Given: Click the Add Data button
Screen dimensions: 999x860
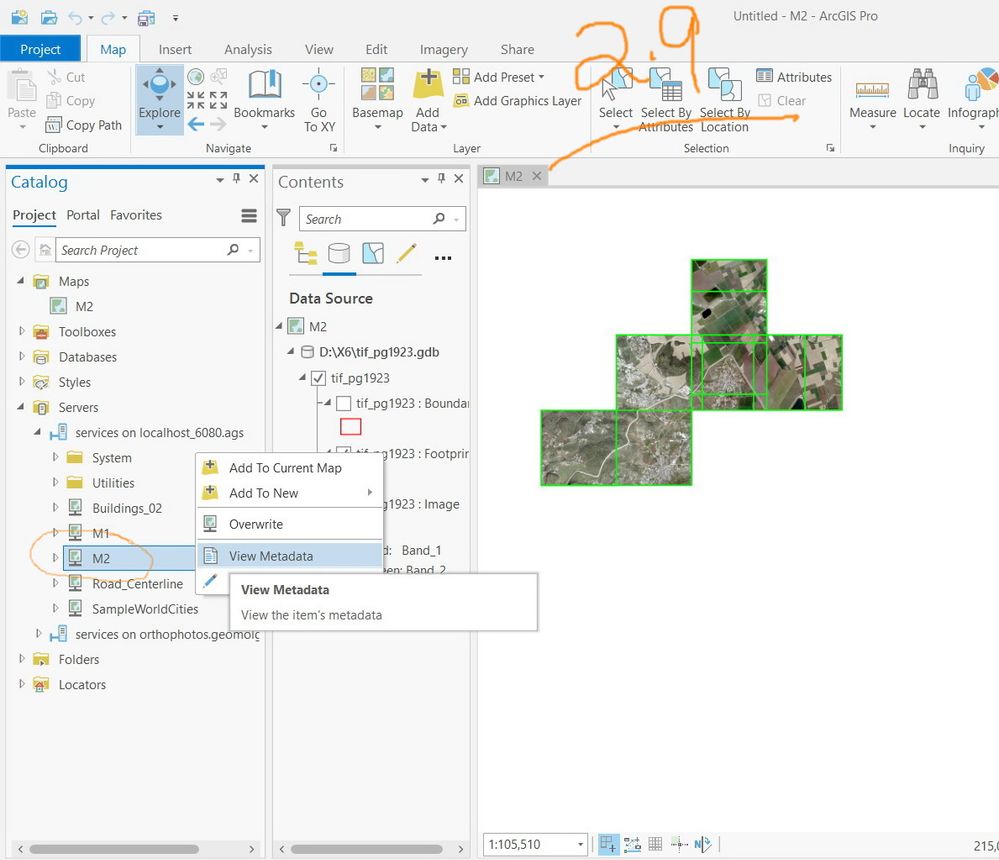Looking at the screenshot, I should click(x=428, y=101).
